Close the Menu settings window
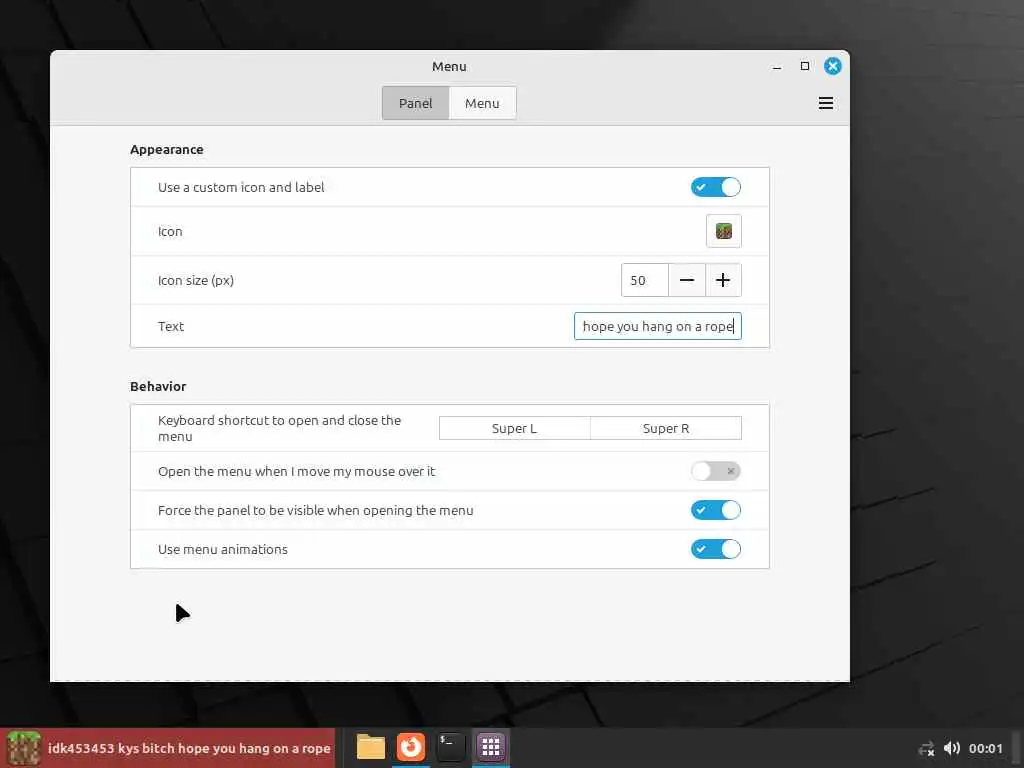Image resolution: width=1024 pixels, height=768 pixels. click(833, 66)
